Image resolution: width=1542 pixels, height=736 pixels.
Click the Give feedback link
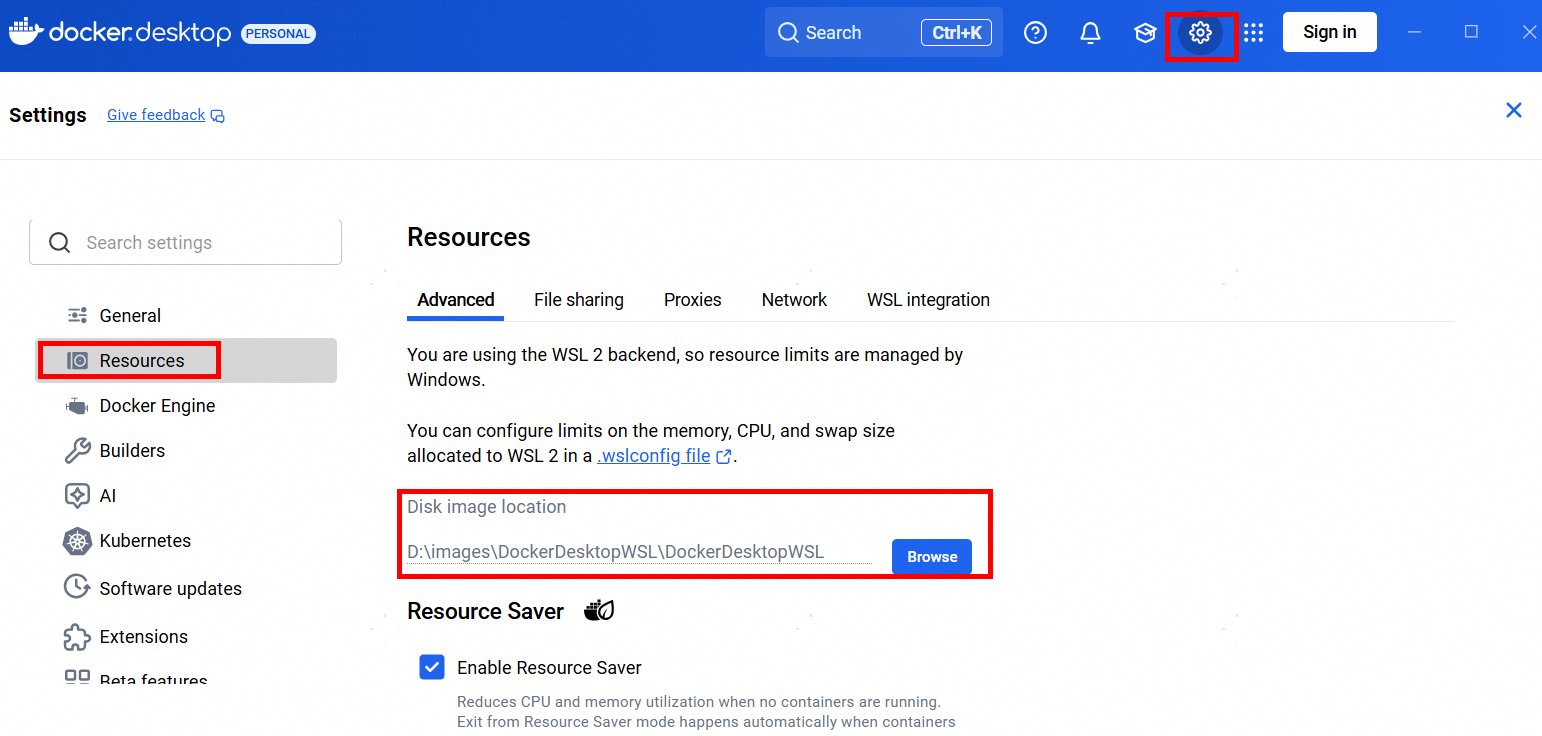pos(156,115)
